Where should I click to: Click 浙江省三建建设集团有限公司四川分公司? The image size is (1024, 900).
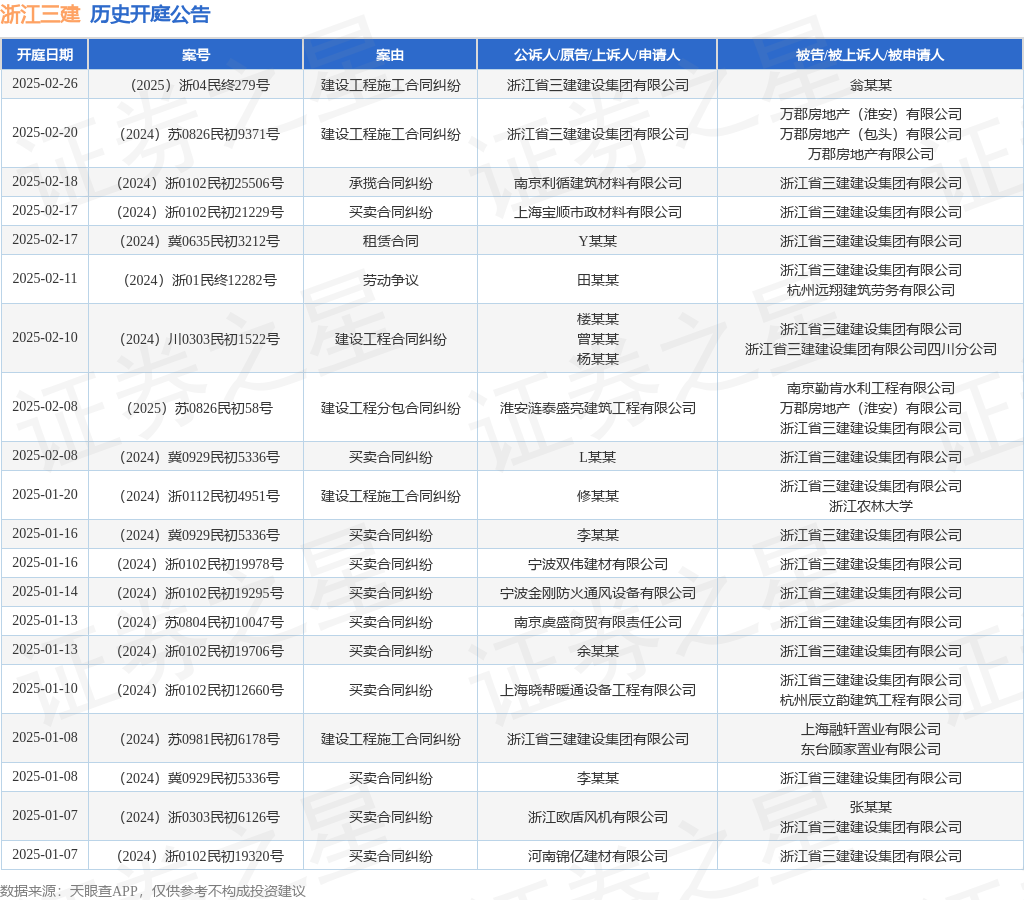point(871,349)
